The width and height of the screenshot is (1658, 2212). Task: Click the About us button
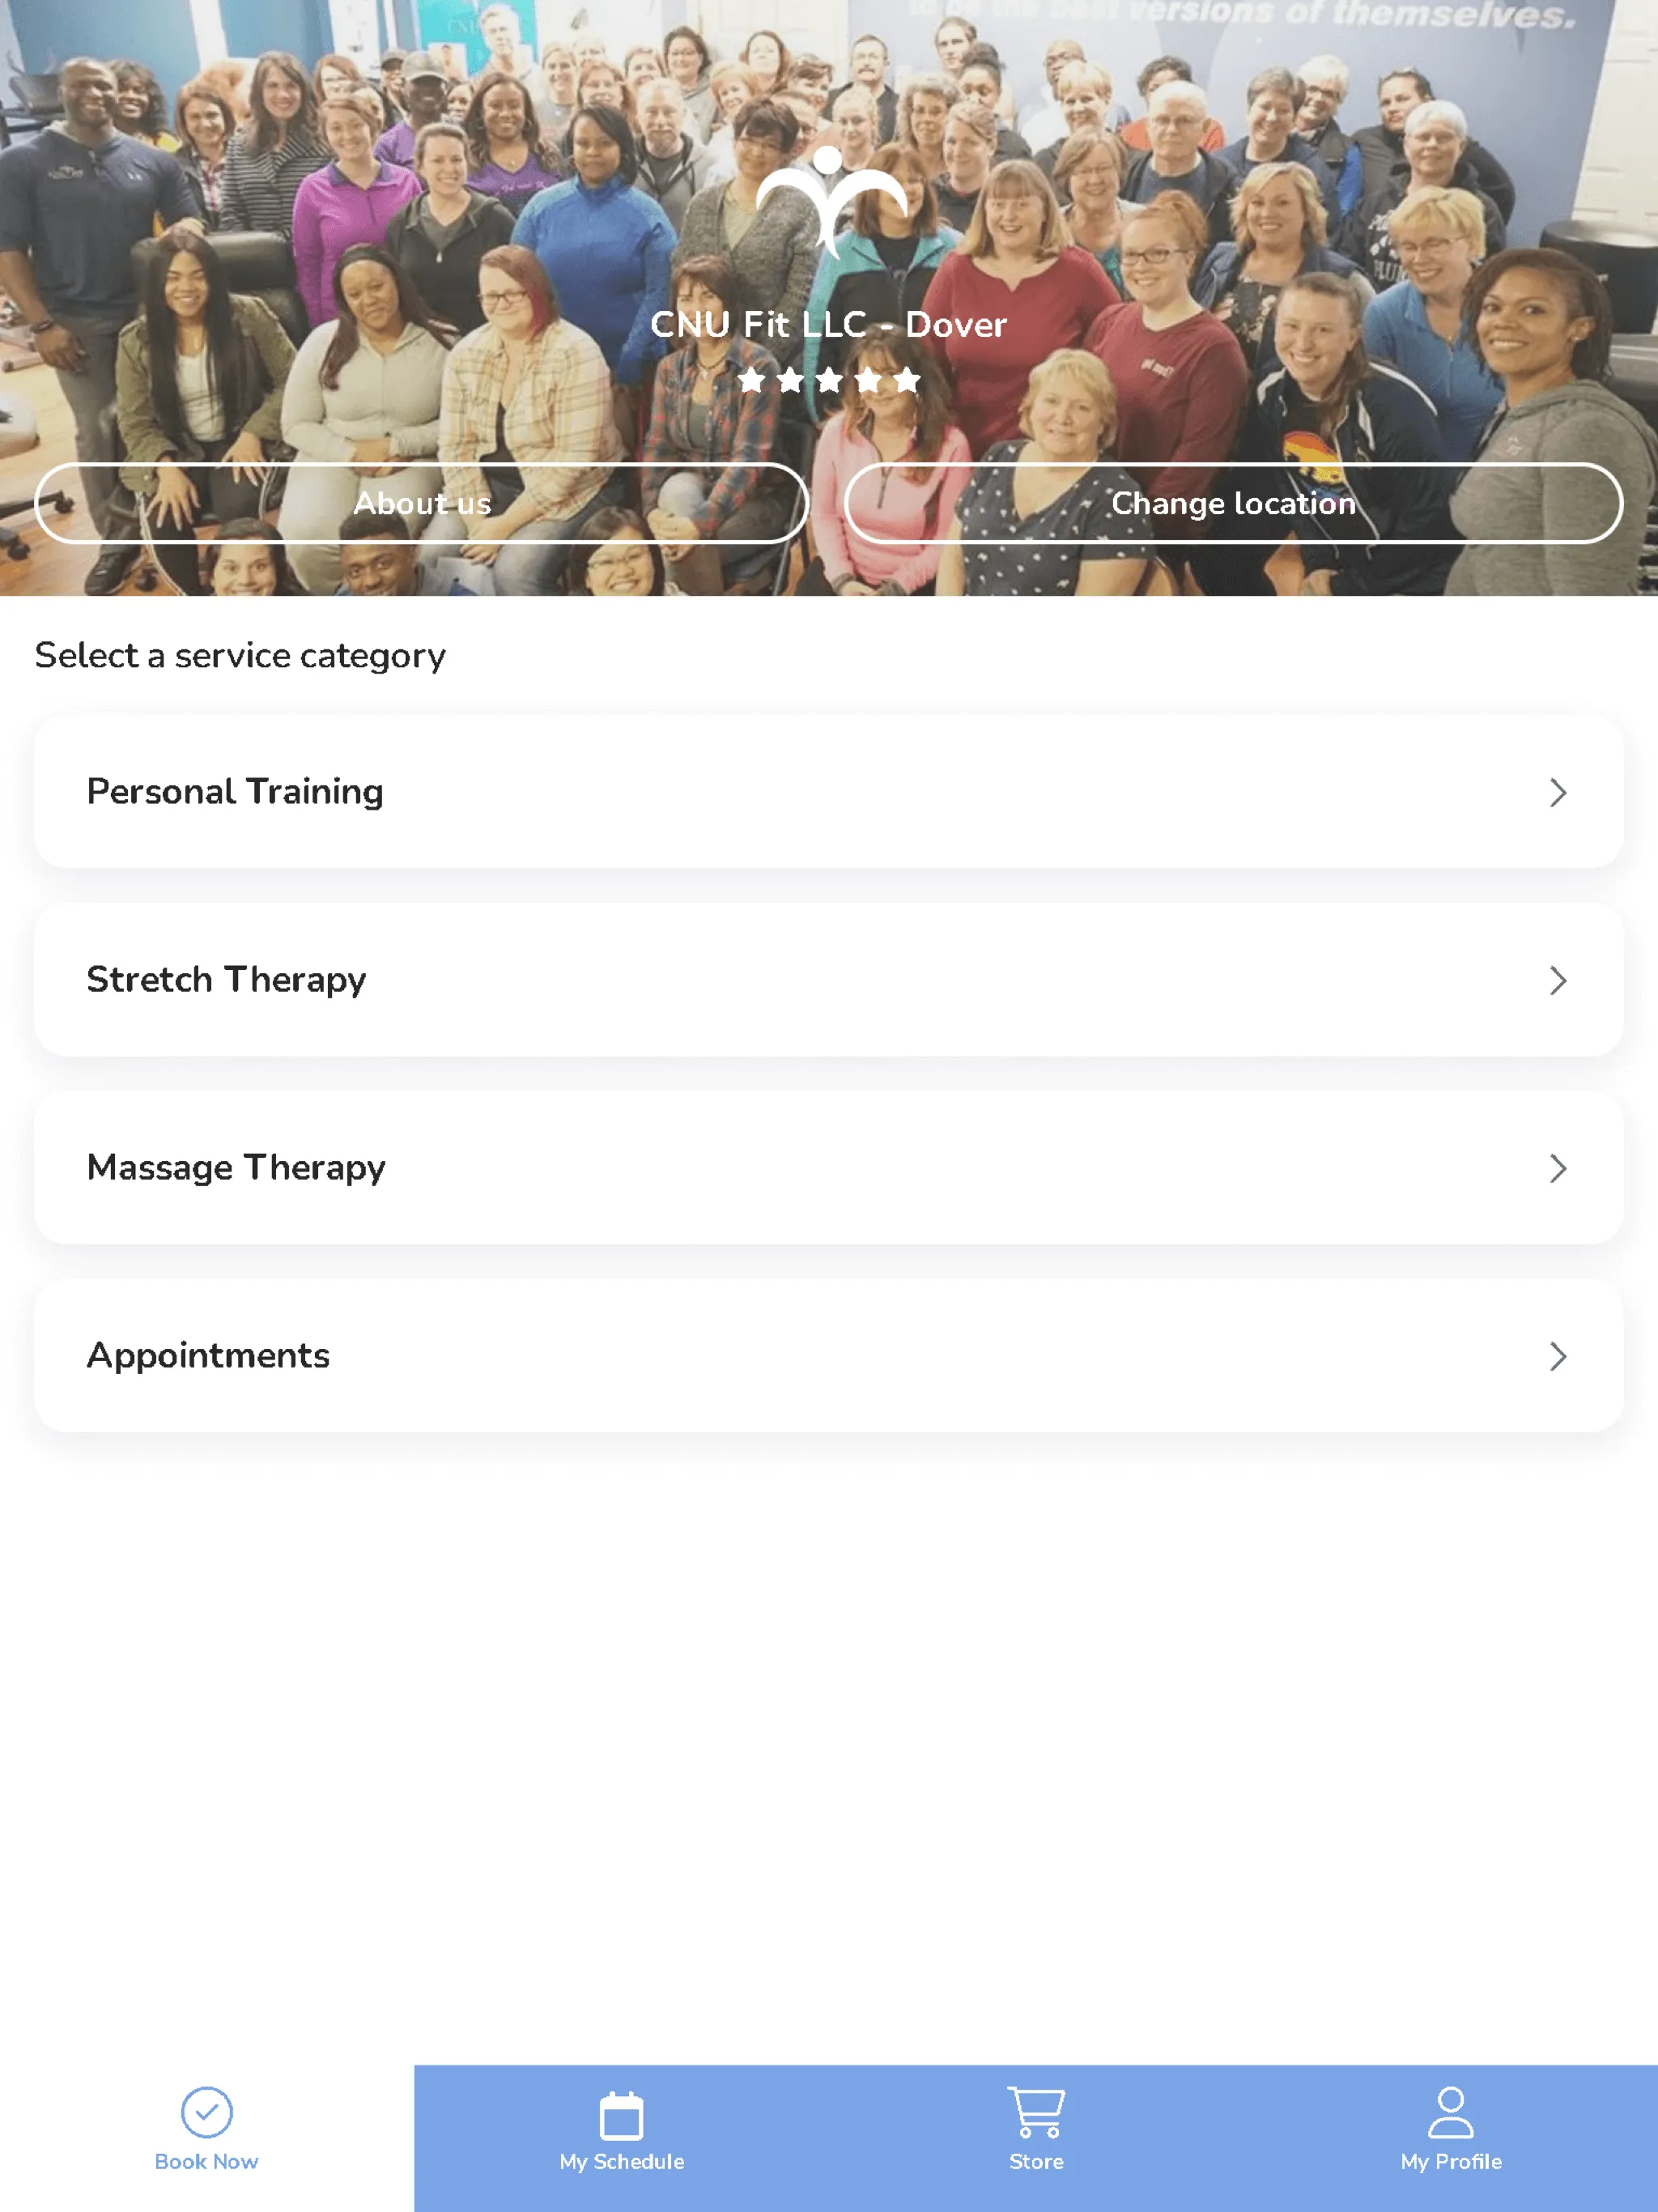pyautogui.click(x=422, y=504)
